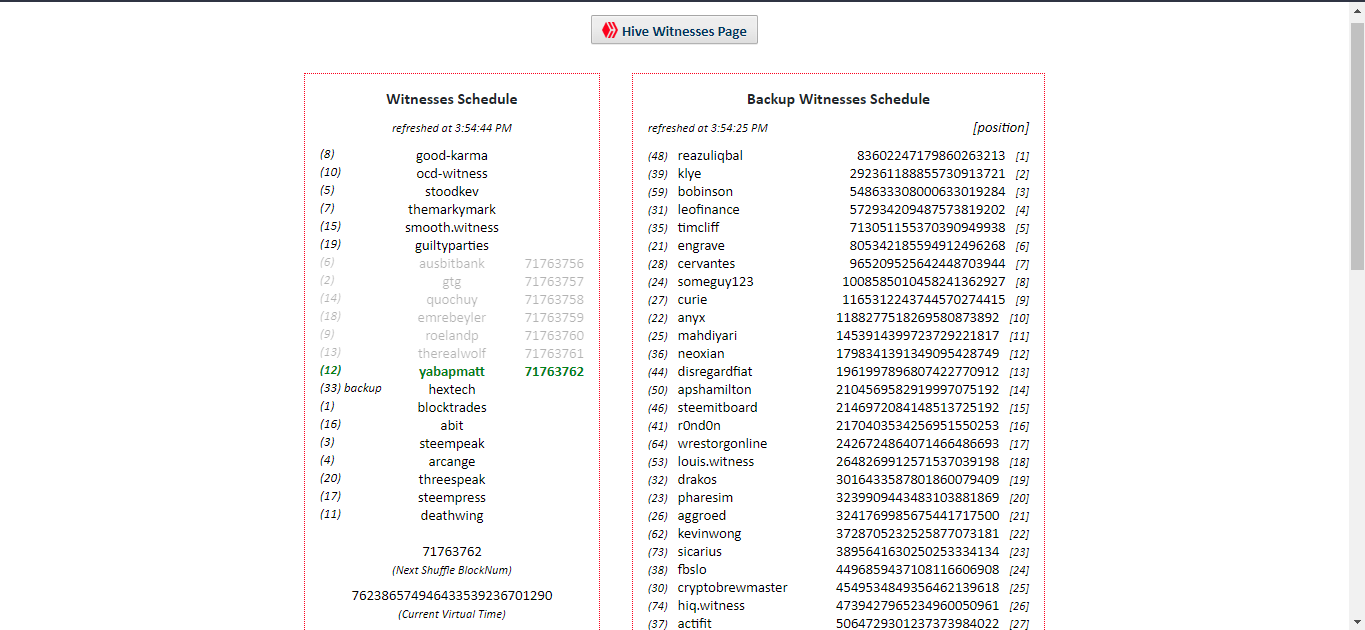Click the wrestorgonline backup witness name

pos(723,443)
